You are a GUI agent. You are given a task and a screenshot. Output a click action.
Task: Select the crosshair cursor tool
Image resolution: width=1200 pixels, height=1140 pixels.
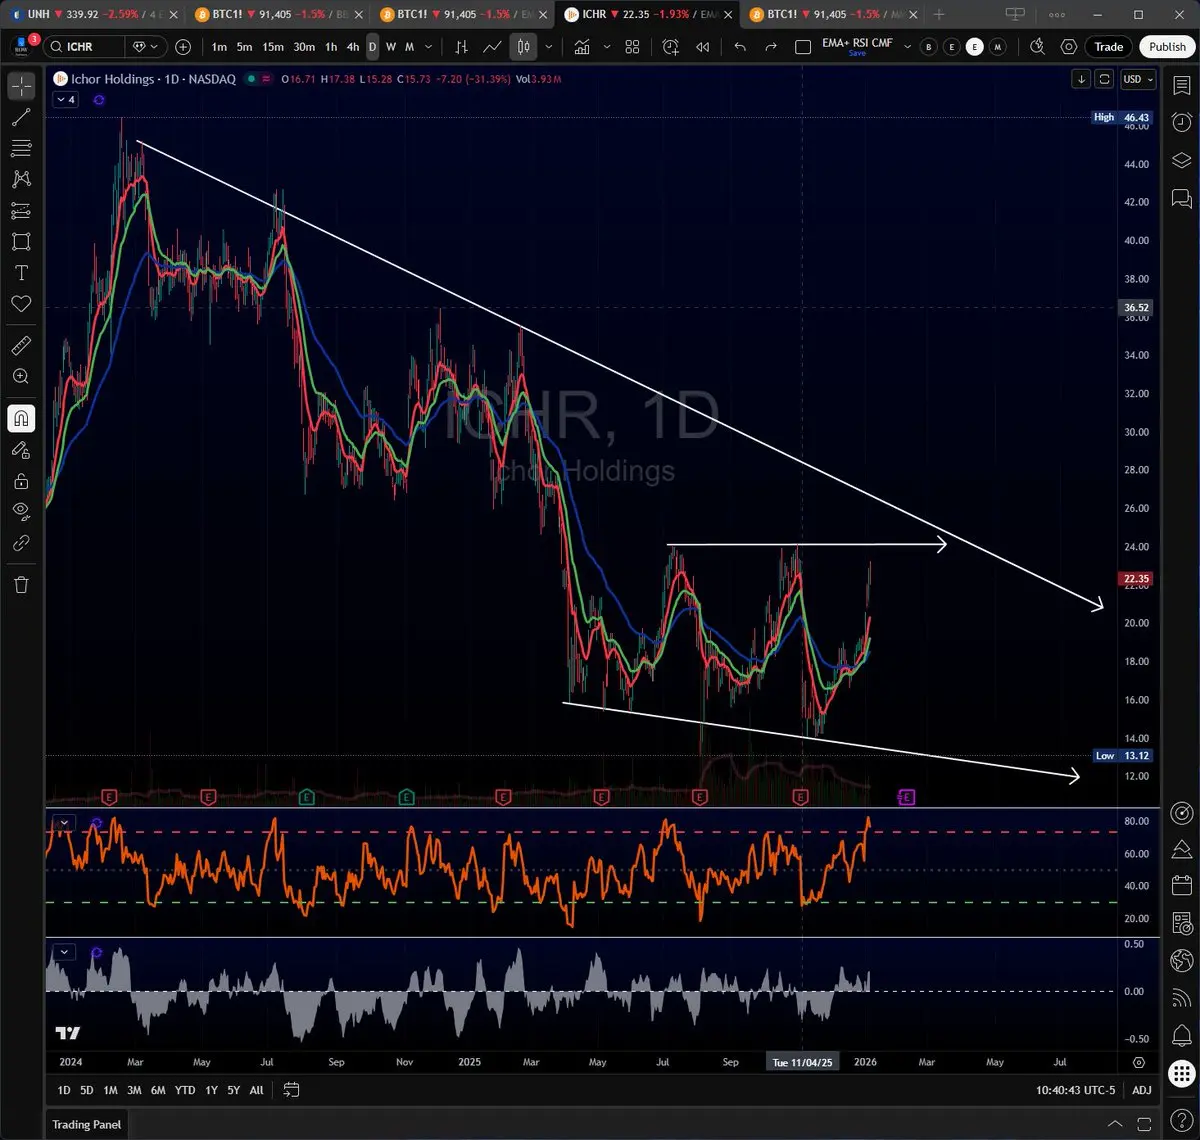[21, 87]
